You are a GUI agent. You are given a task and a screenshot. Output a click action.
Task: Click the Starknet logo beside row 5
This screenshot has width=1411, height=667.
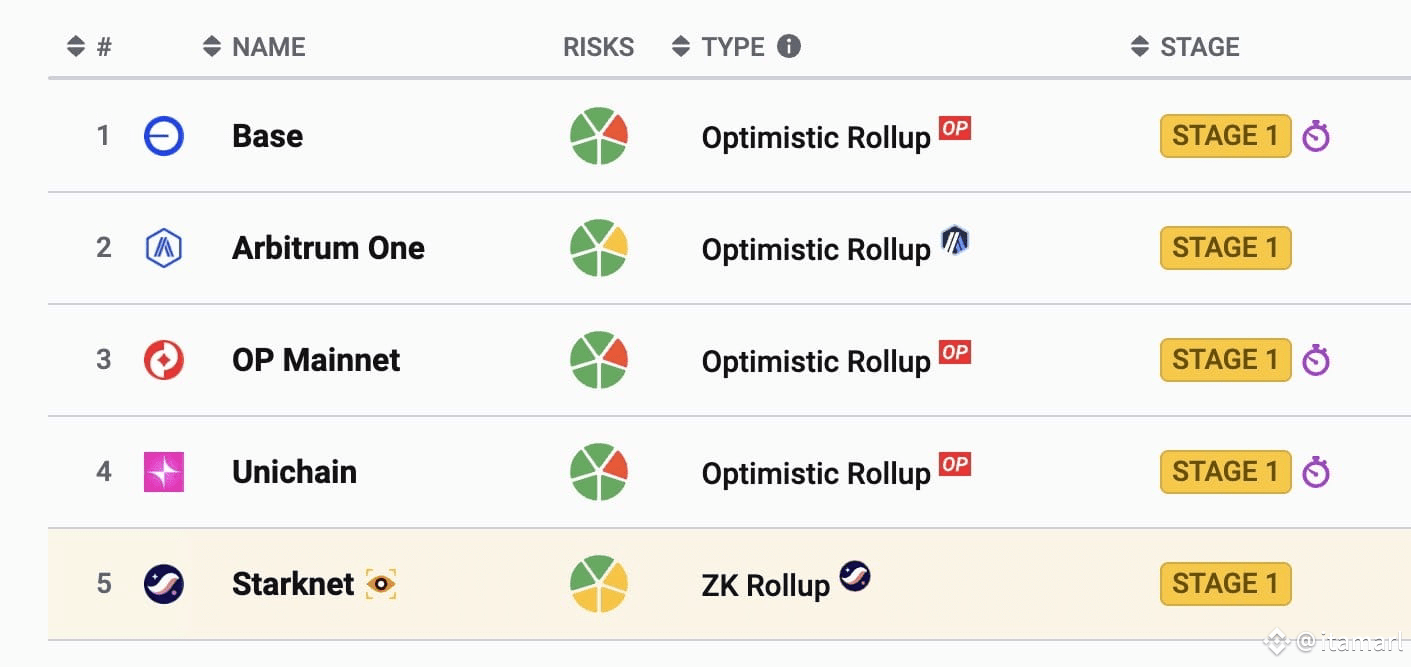(164, 584)
